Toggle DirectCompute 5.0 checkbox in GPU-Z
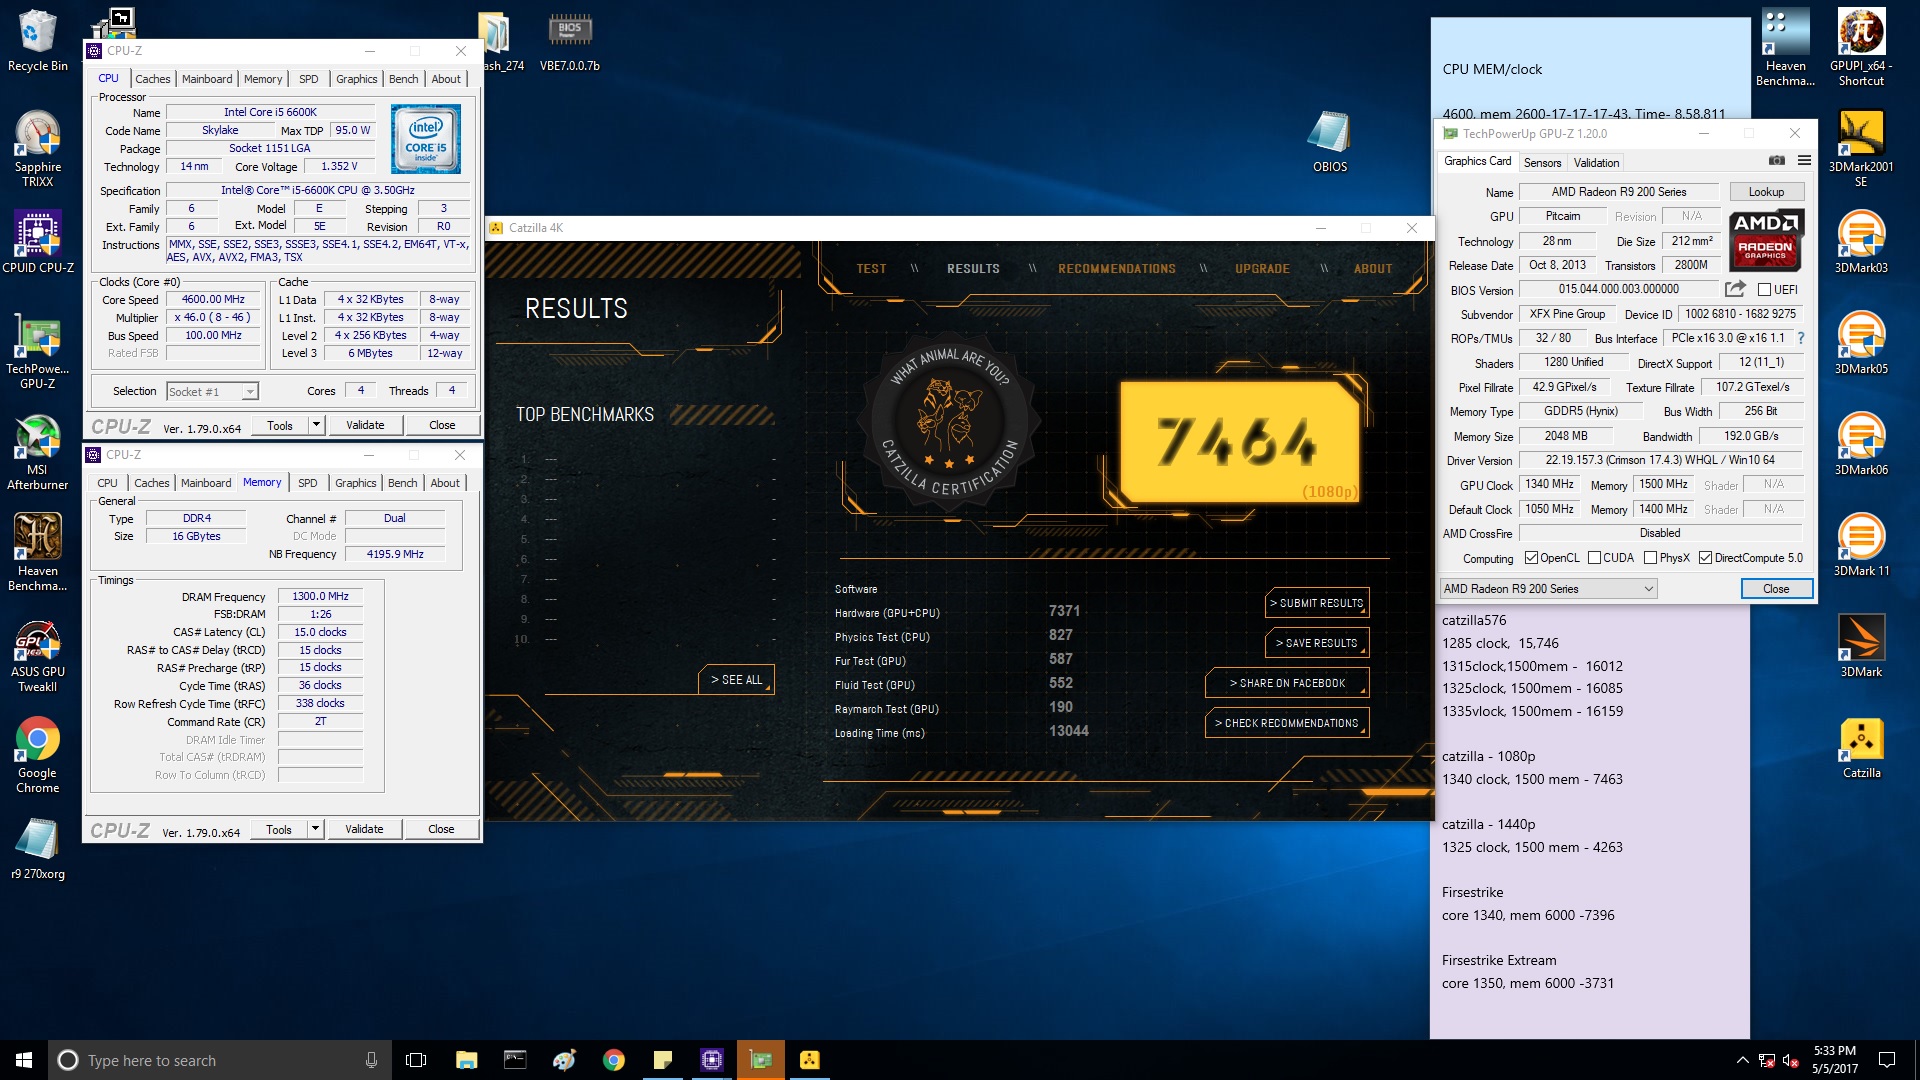This screenshot has height=1080, width=1920. point(1706,558)
